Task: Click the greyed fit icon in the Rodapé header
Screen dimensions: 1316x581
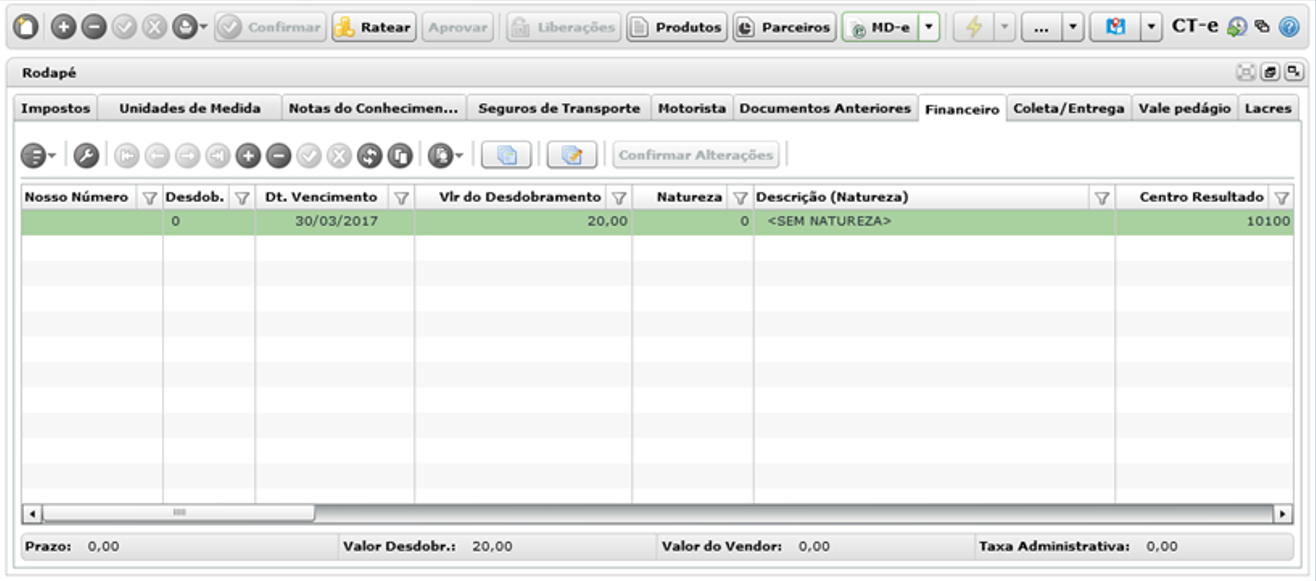Action: (1246, 72)
